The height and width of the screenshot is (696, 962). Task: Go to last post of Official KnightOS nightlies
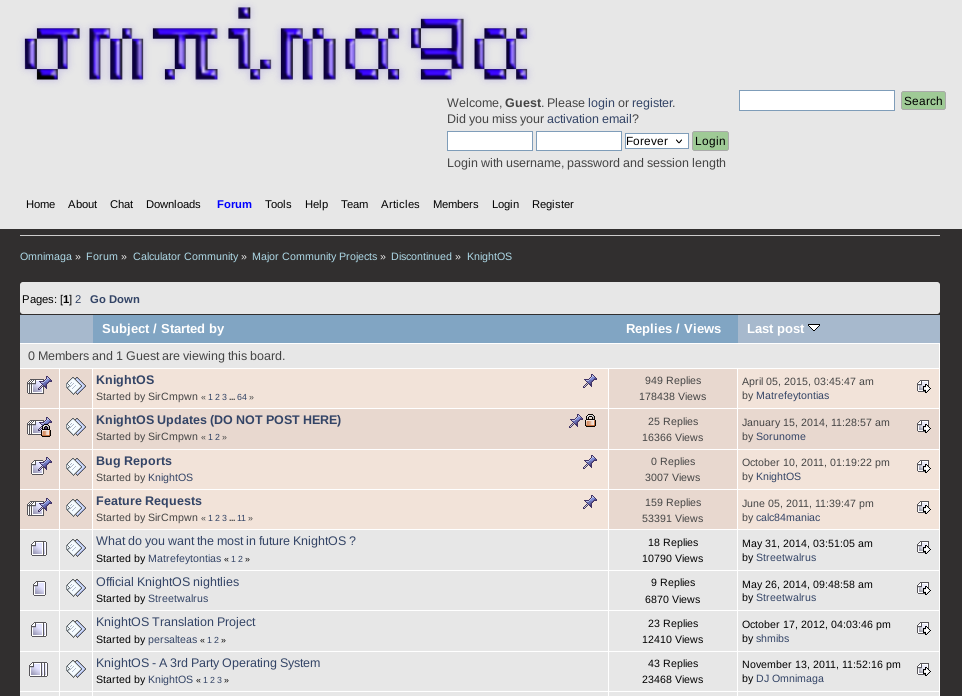click(923, 589)
